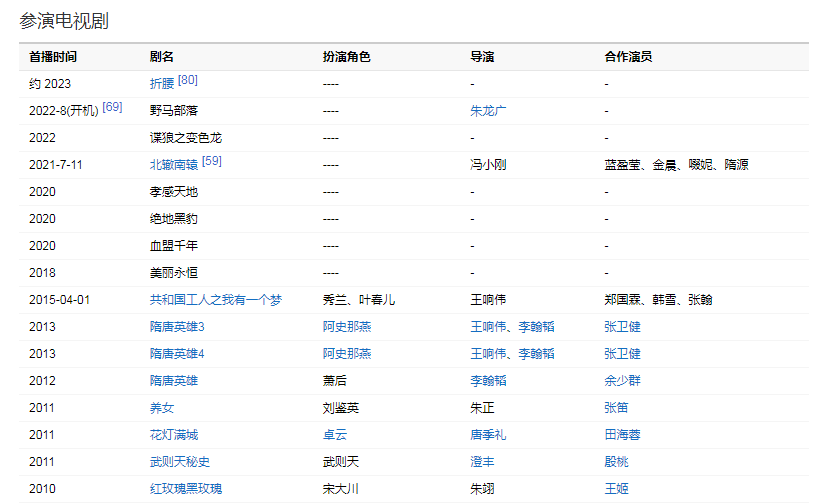Screen dimensions: 830x504
Task: Open the 武则天秘史 drama link
Action: click(x=180, y=462)
